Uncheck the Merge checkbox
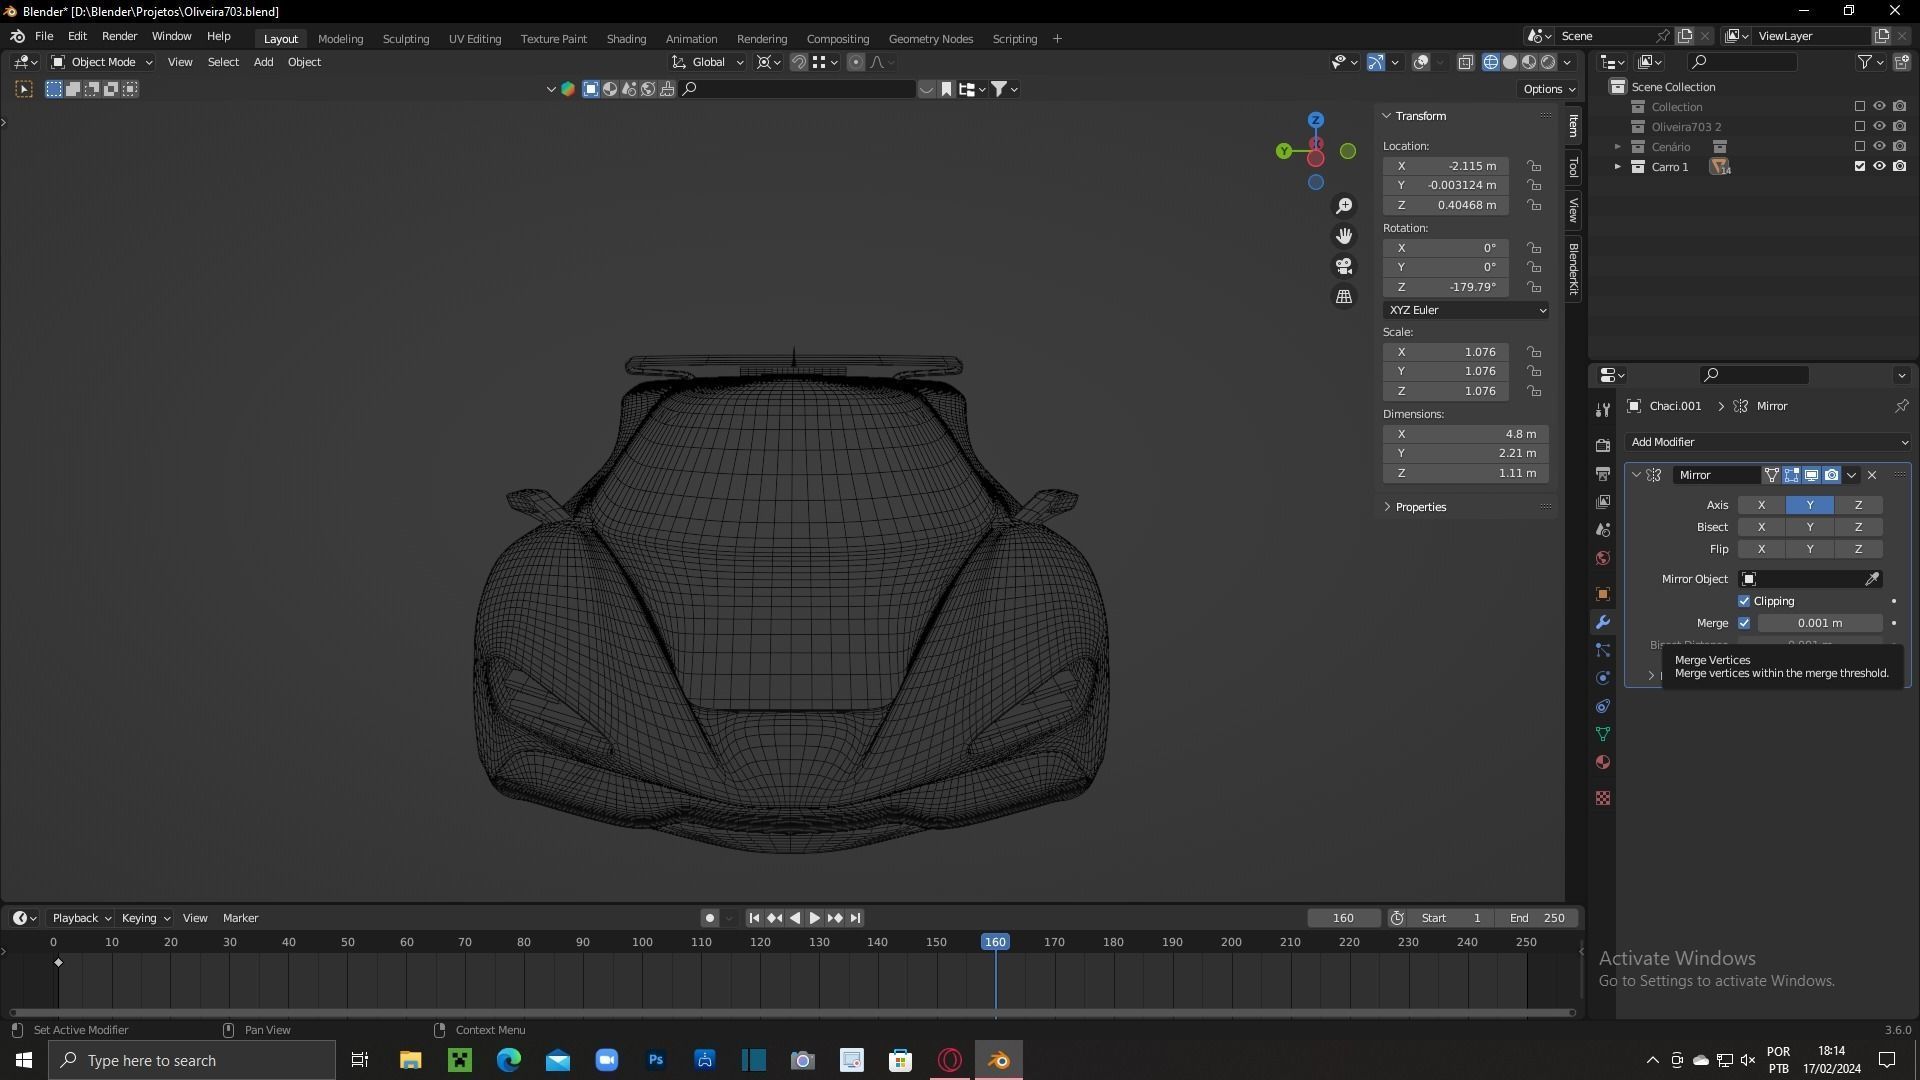The height and width of the screenshot is (1080, 1920). [1744, 623]
